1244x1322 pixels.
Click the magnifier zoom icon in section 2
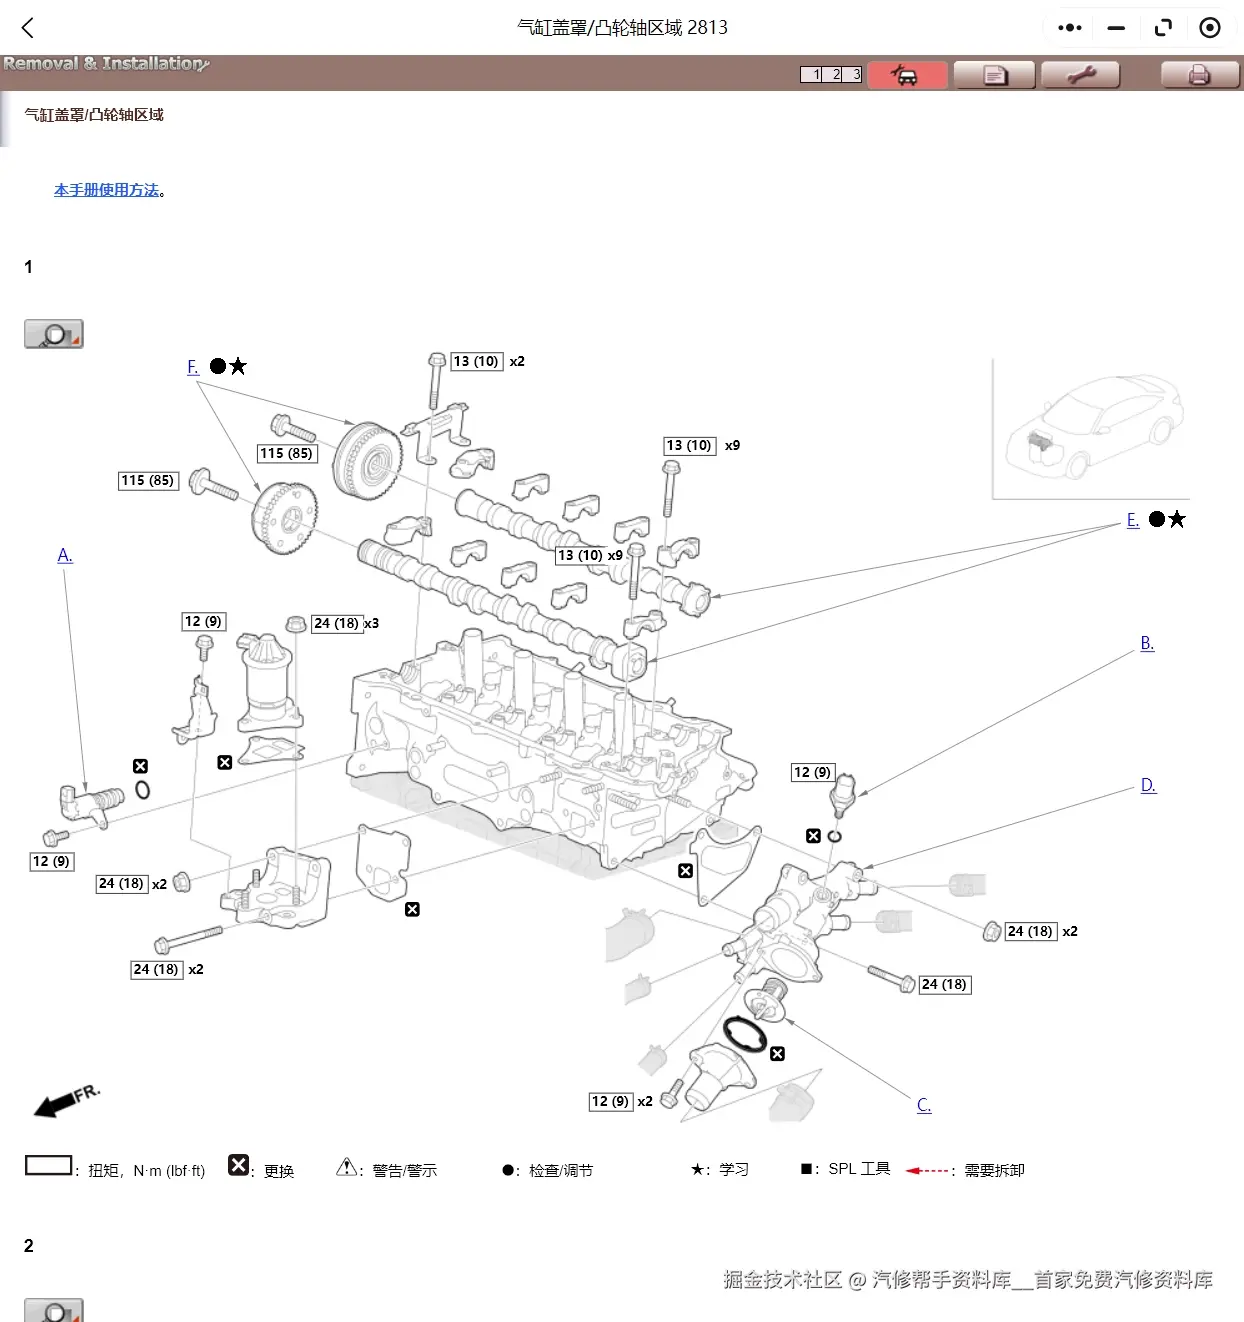[x=53, y=1313]
